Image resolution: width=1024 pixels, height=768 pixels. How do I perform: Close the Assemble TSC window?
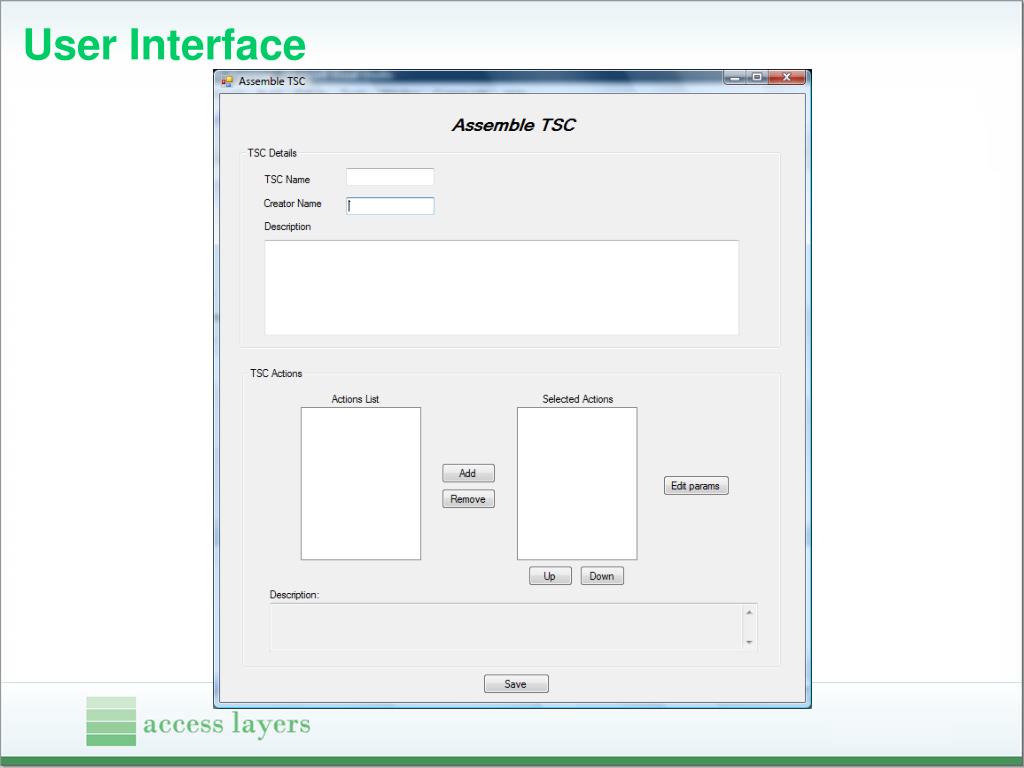(787, 77)
